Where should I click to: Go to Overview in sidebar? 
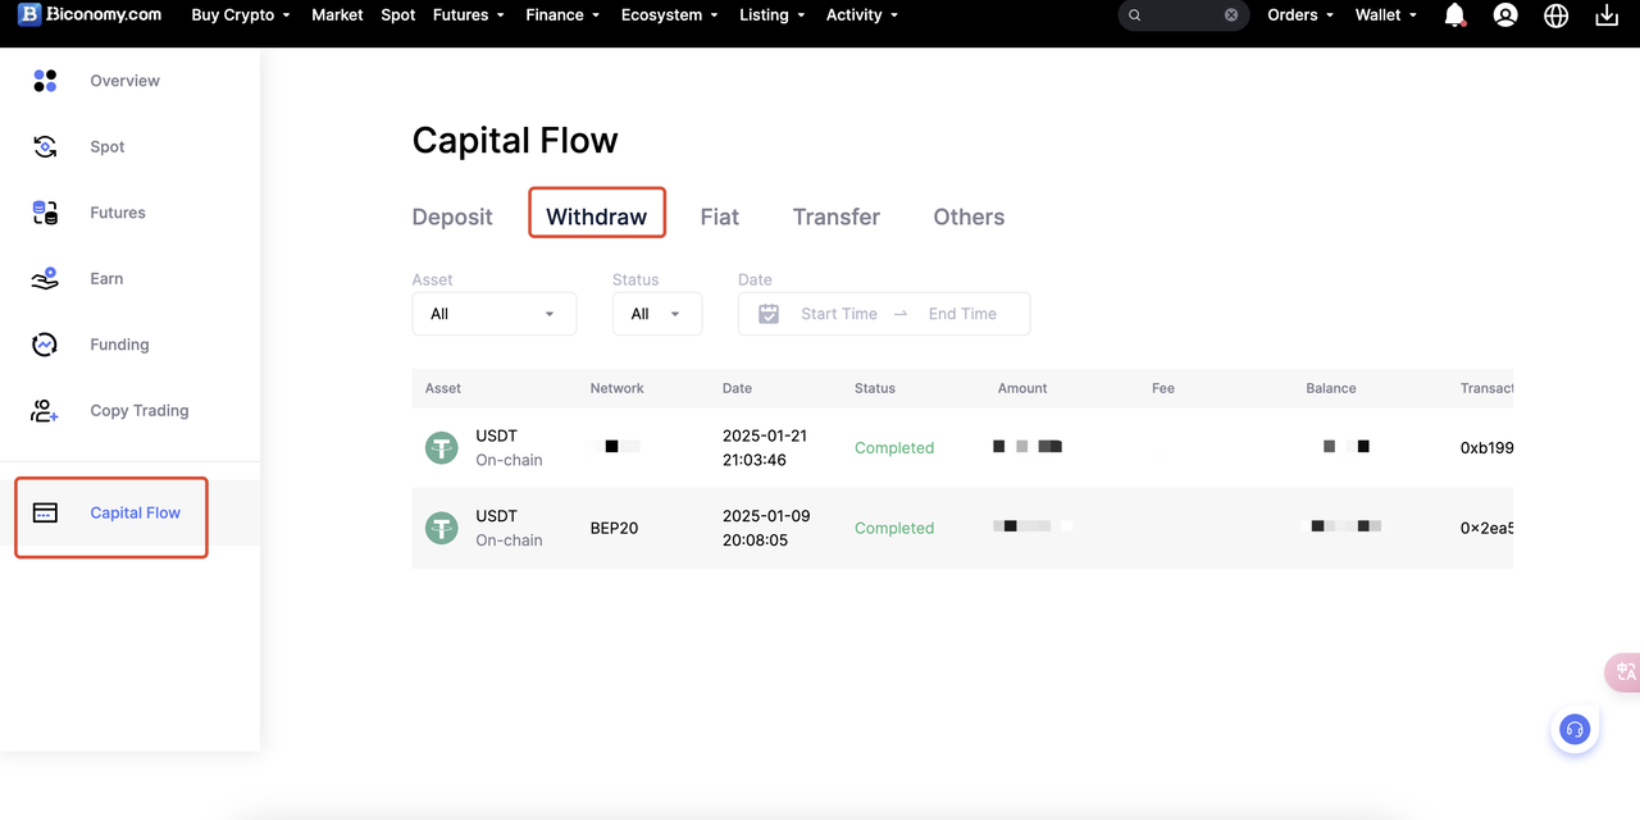(x=124, y=81)
